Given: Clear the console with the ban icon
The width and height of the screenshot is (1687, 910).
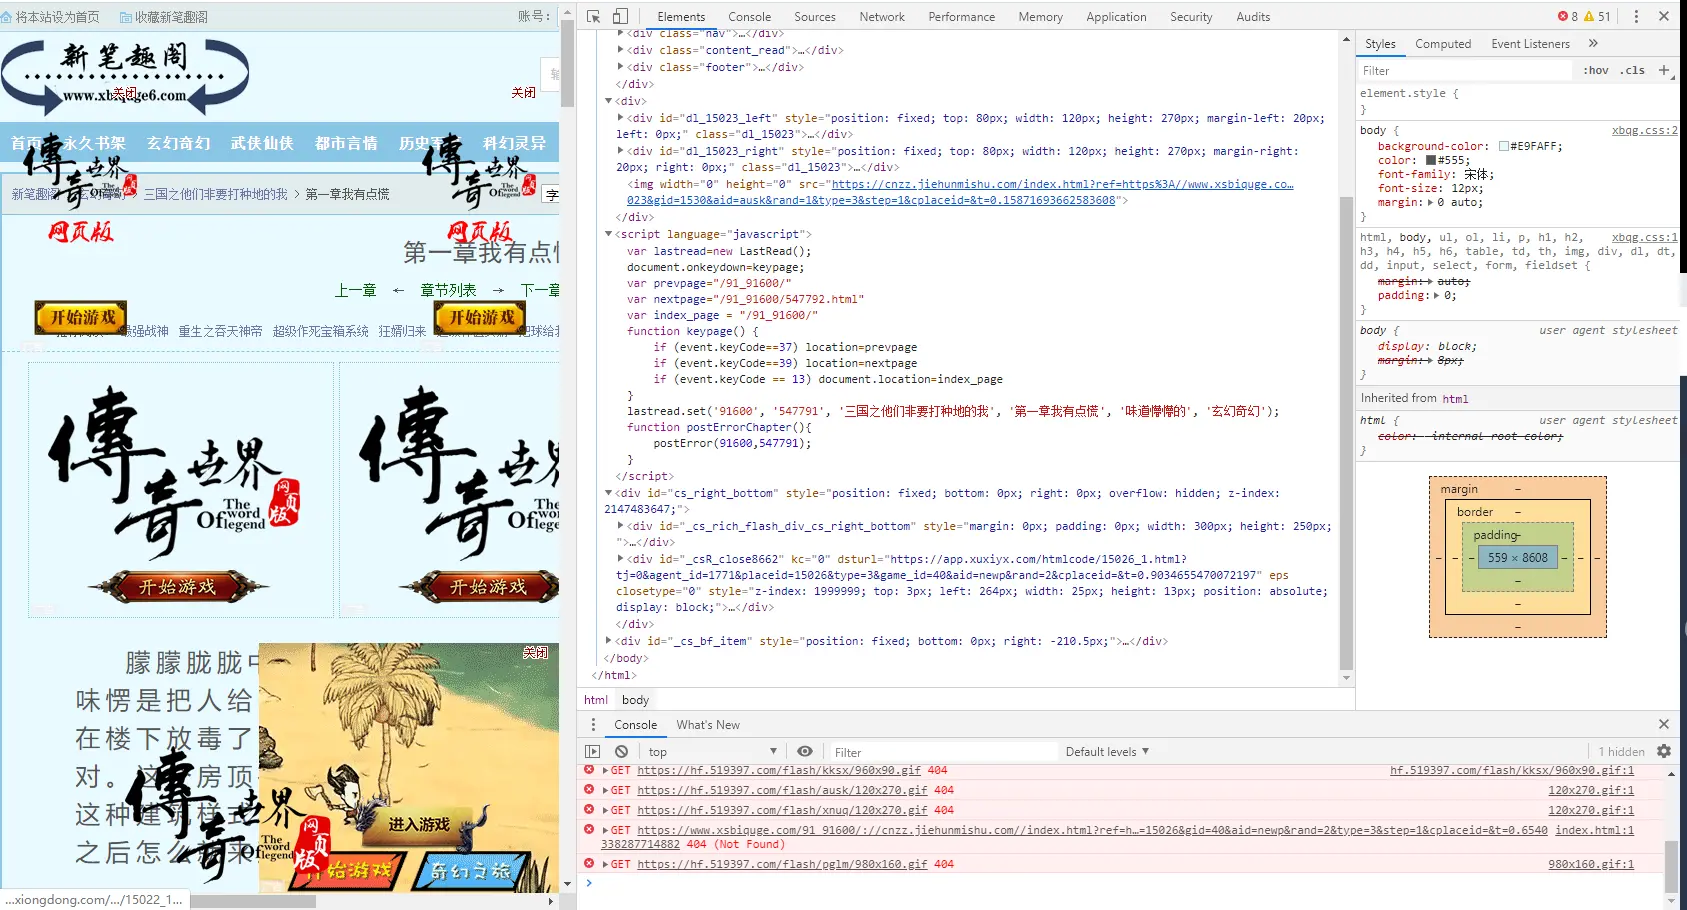Looking at the screenshot, I should [x=621, y=751].
